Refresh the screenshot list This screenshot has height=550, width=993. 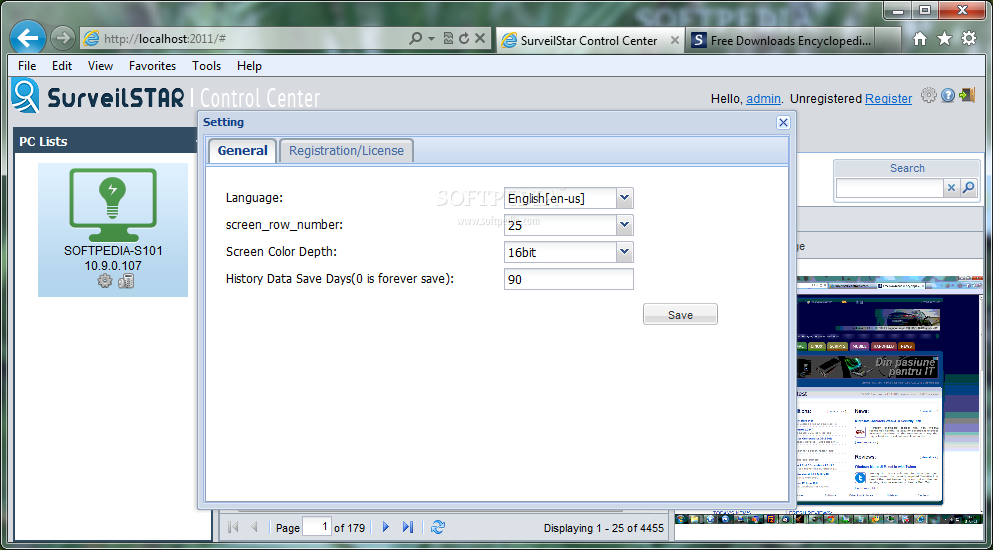438,527
